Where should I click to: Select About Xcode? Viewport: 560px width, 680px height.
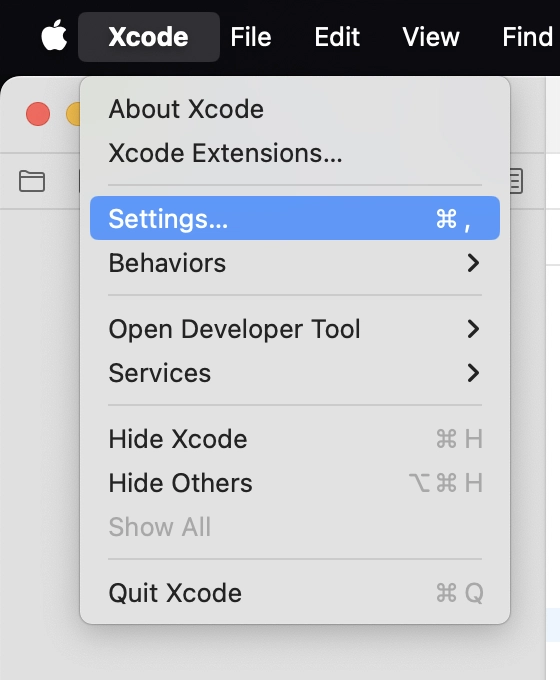[x=295, y=109]
